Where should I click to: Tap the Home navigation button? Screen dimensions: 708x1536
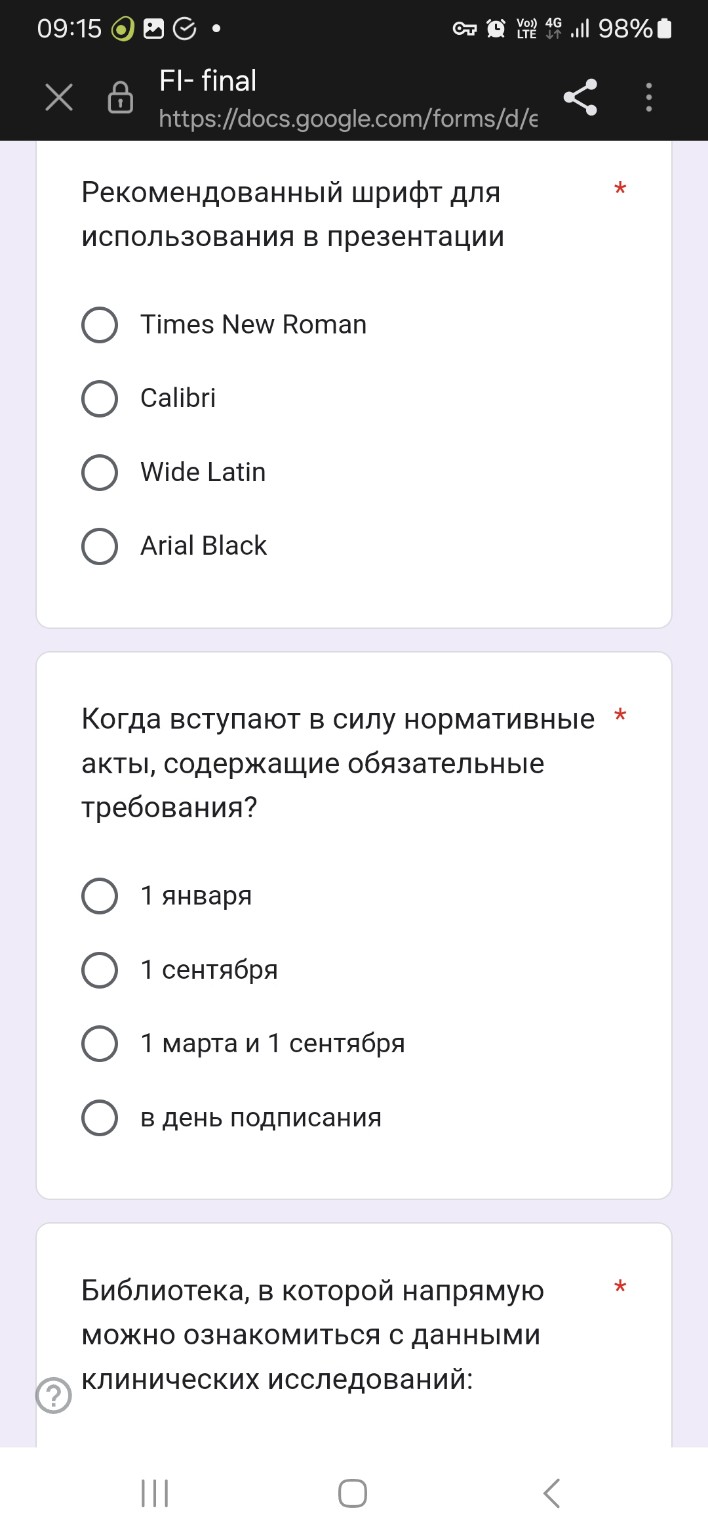click(351, 1492)
